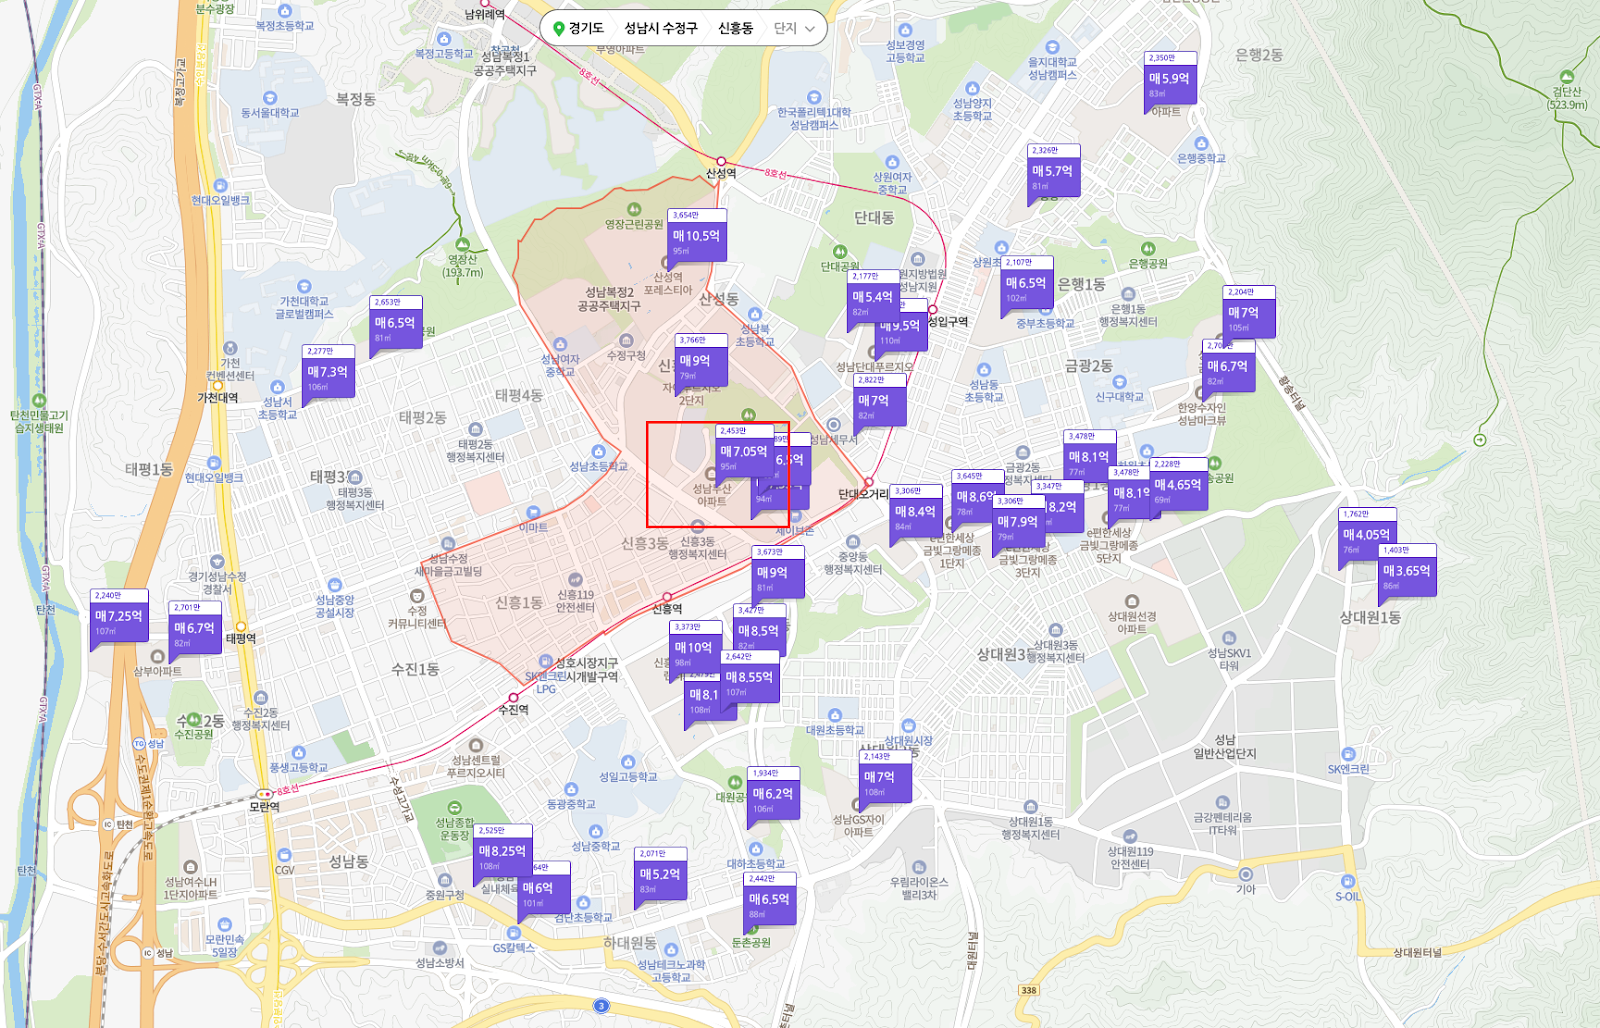Click the SK엔크린 gas station icon

(1348, 754)
